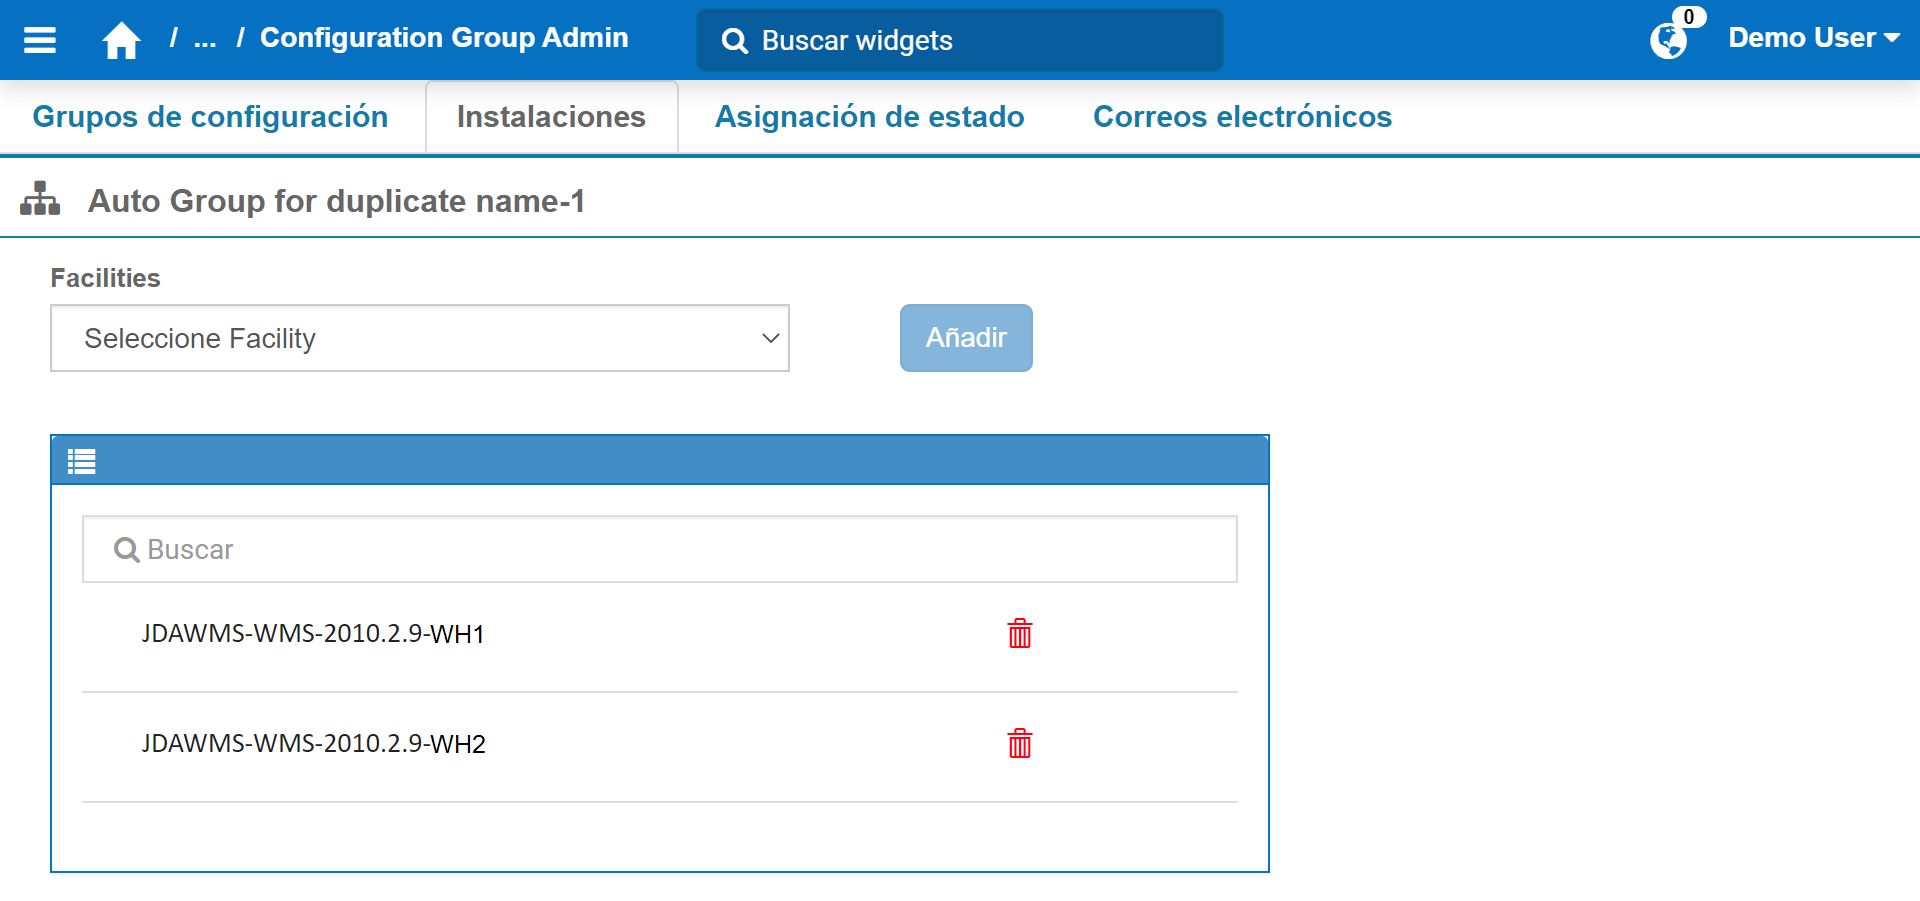The image size is (1920, 901).
Task: Click the Buscar facility filter field
Action: click(x=660, y=549)
